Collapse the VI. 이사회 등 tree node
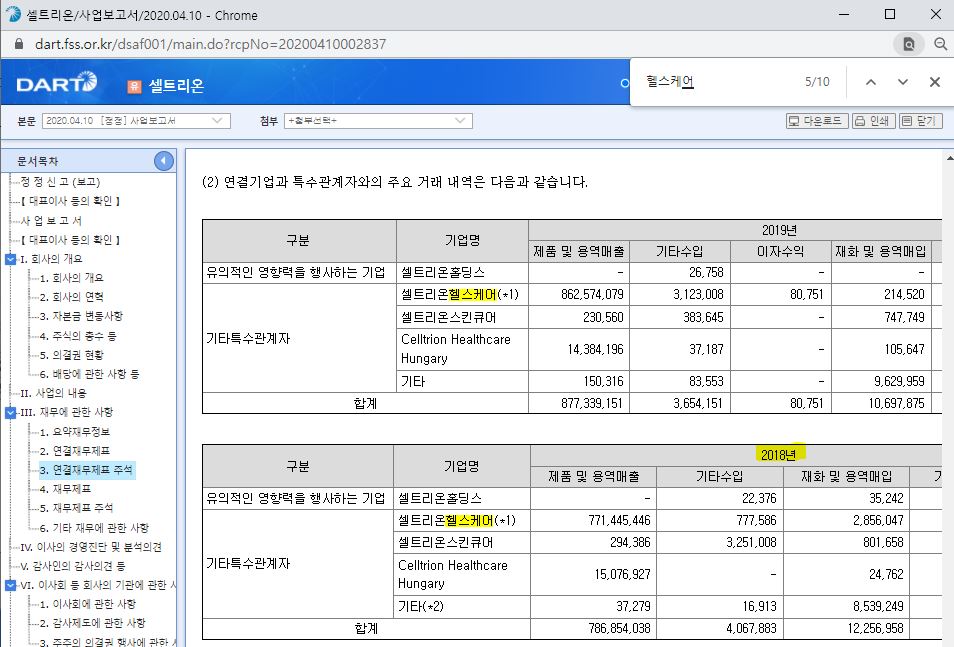Viewport: 954px width, 647px height. [10, 585]
